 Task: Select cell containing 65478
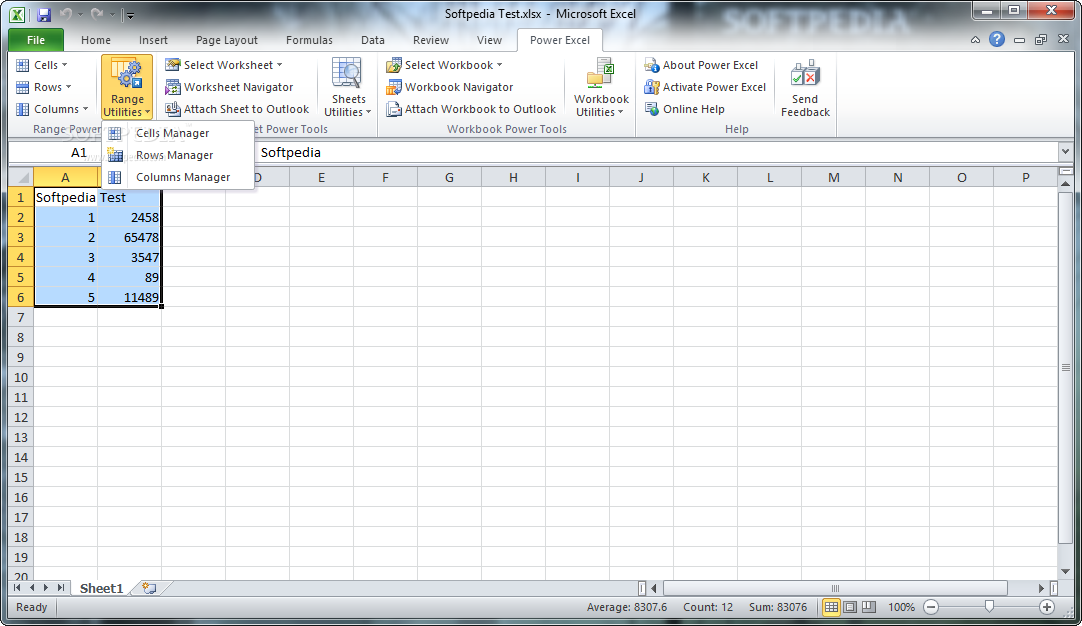tap(130, 237)
